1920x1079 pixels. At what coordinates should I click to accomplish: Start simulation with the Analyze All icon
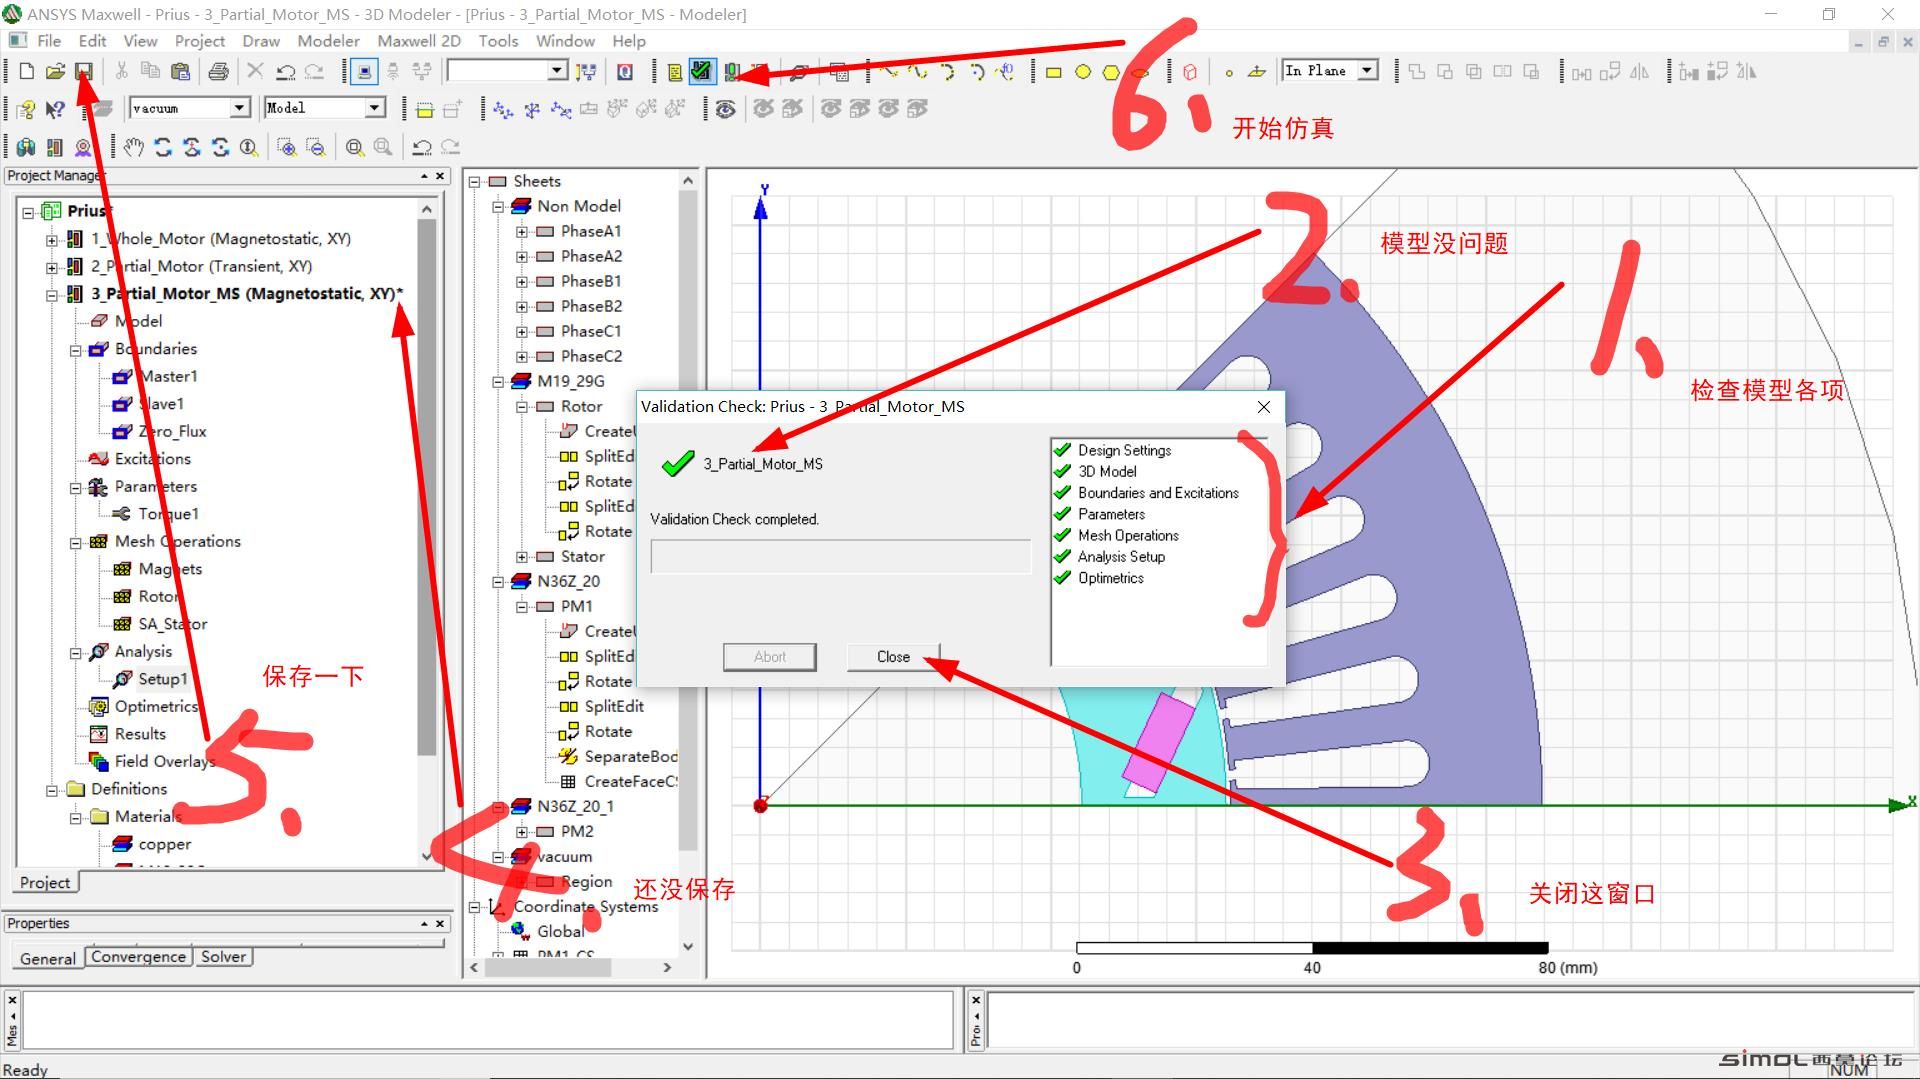[732, 71]
